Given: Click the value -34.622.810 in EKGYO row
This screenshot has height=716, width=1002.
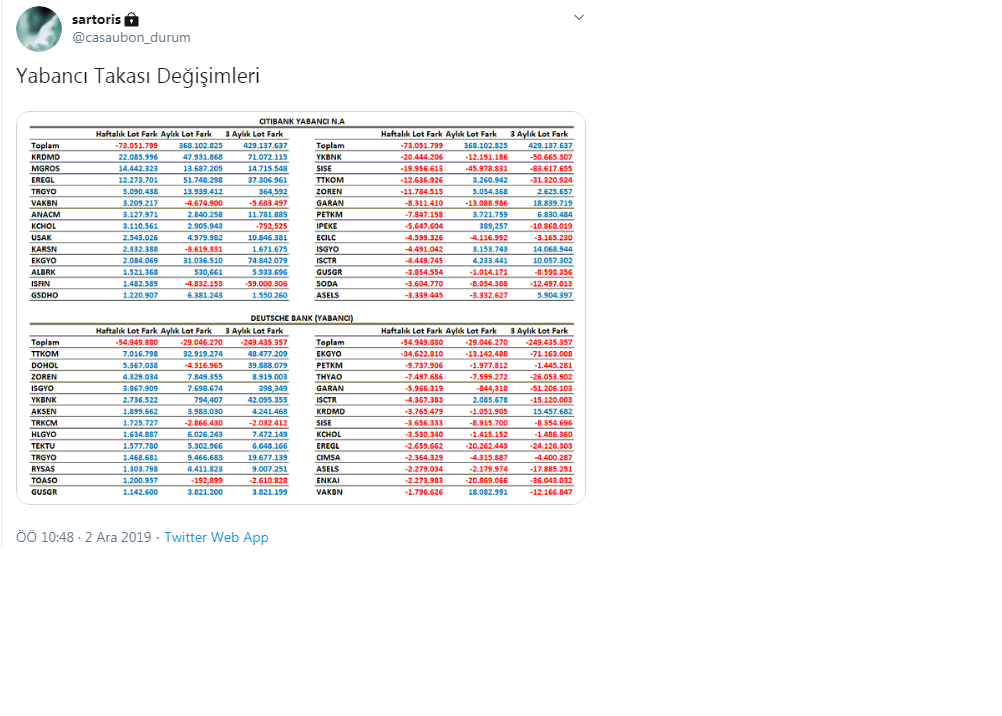Looking at the screenshot, I should click(422, 354).
